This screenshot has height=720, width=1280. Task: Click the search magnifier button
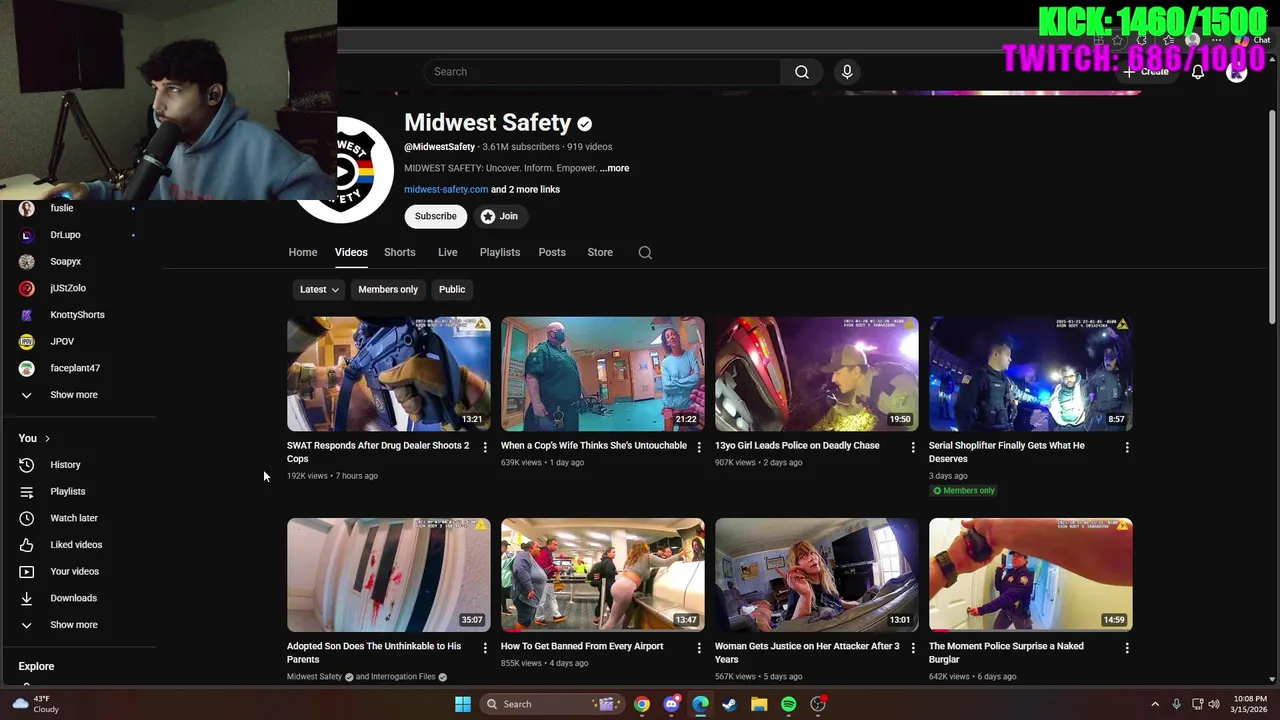[802, 72]
